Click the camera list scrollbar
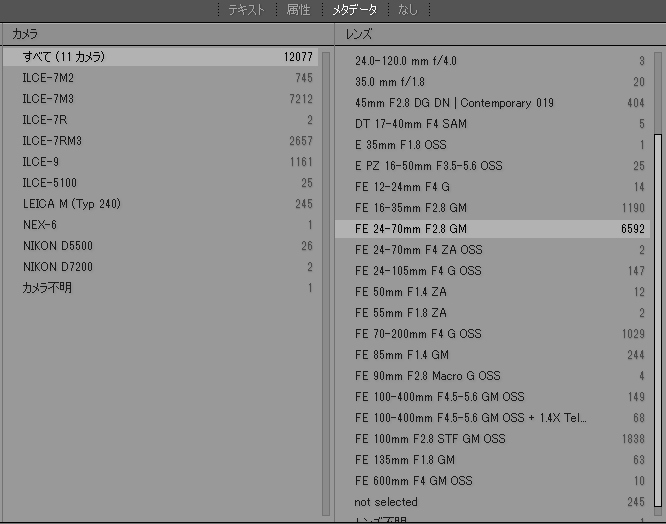Image resolution: width=666 pixels, height=524 pixels. tap(326, 284)
